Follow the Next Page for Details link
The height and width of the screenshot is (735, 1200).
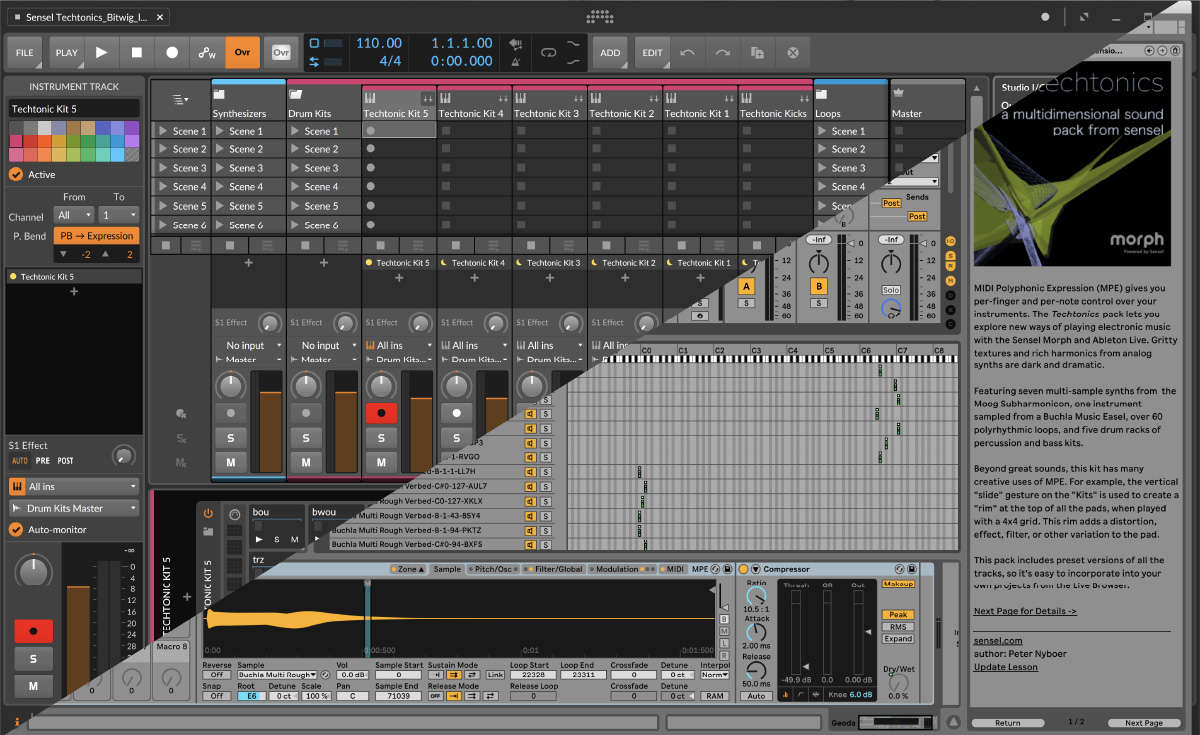tap(1025, 611)
